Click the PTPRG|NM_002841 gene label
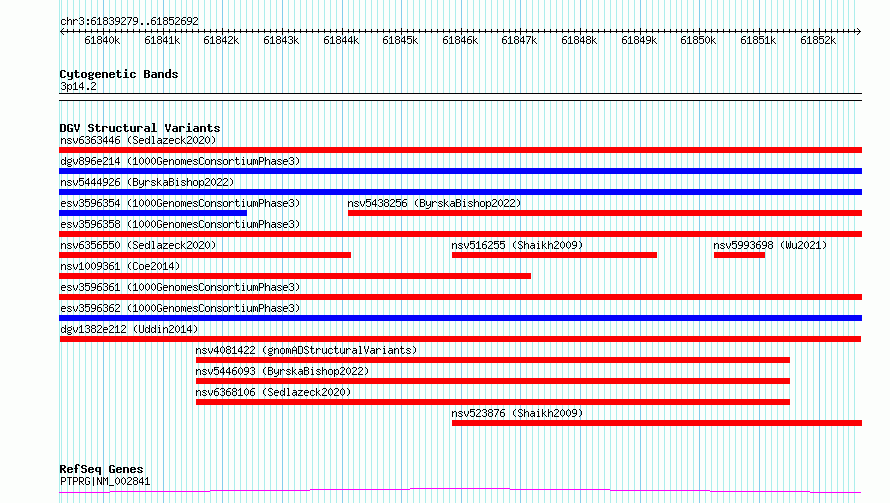 [x=105, y=481]
